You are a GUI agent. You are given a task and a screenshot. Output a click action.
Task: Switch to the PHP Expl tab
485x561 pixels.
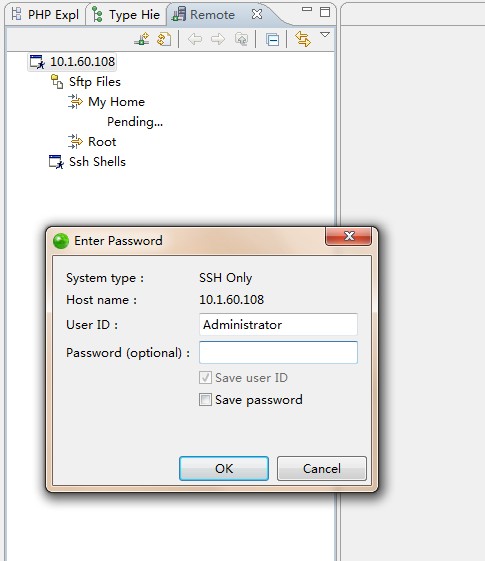pos(45,15)
